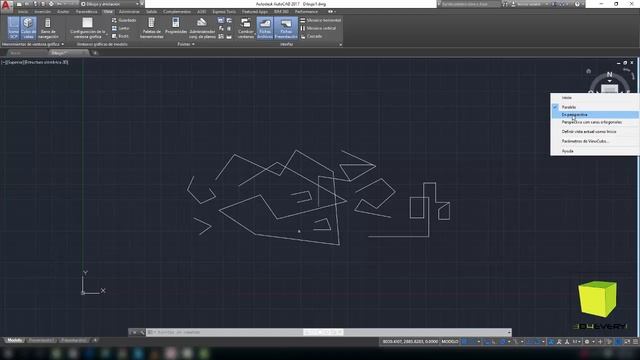
Task: Click Mosaico horizontal
Action: click(320, 20)
